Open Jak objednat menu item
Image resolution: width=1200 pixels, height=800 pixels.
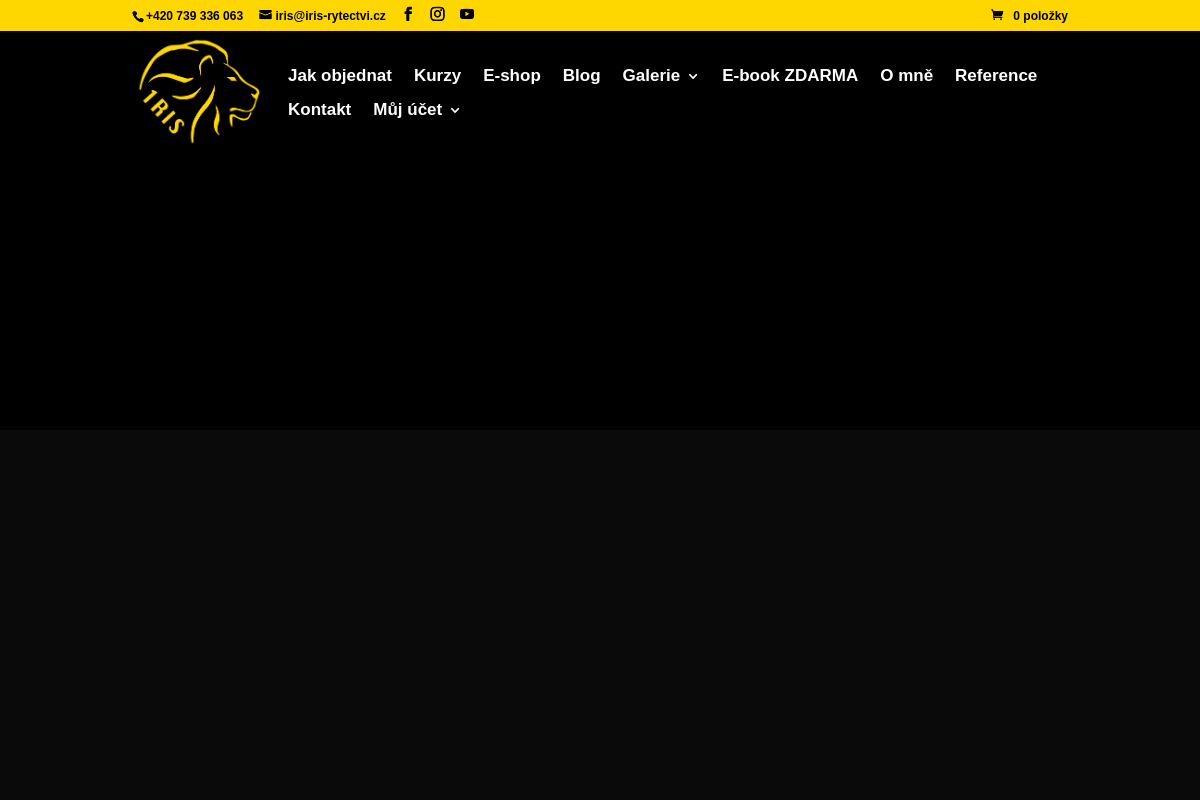coord(340,76)
